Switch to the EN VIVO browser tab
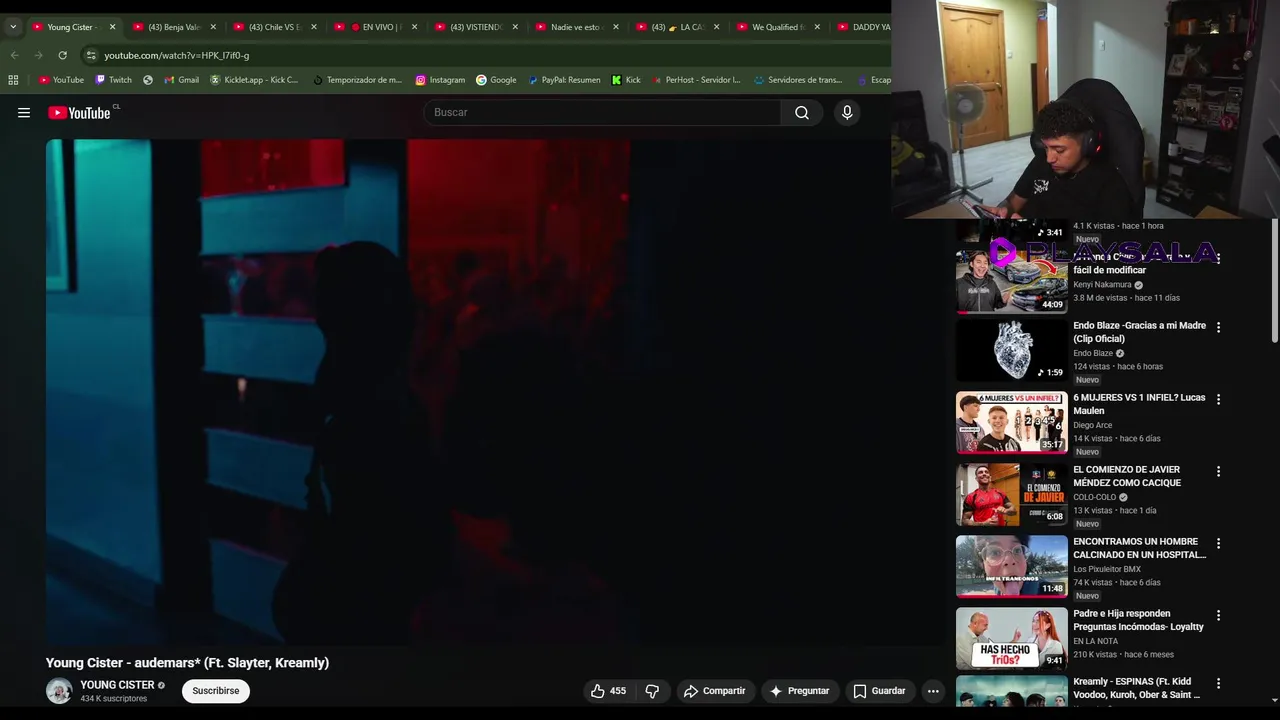Screen dimensions: 1280x720 point(374,27)
